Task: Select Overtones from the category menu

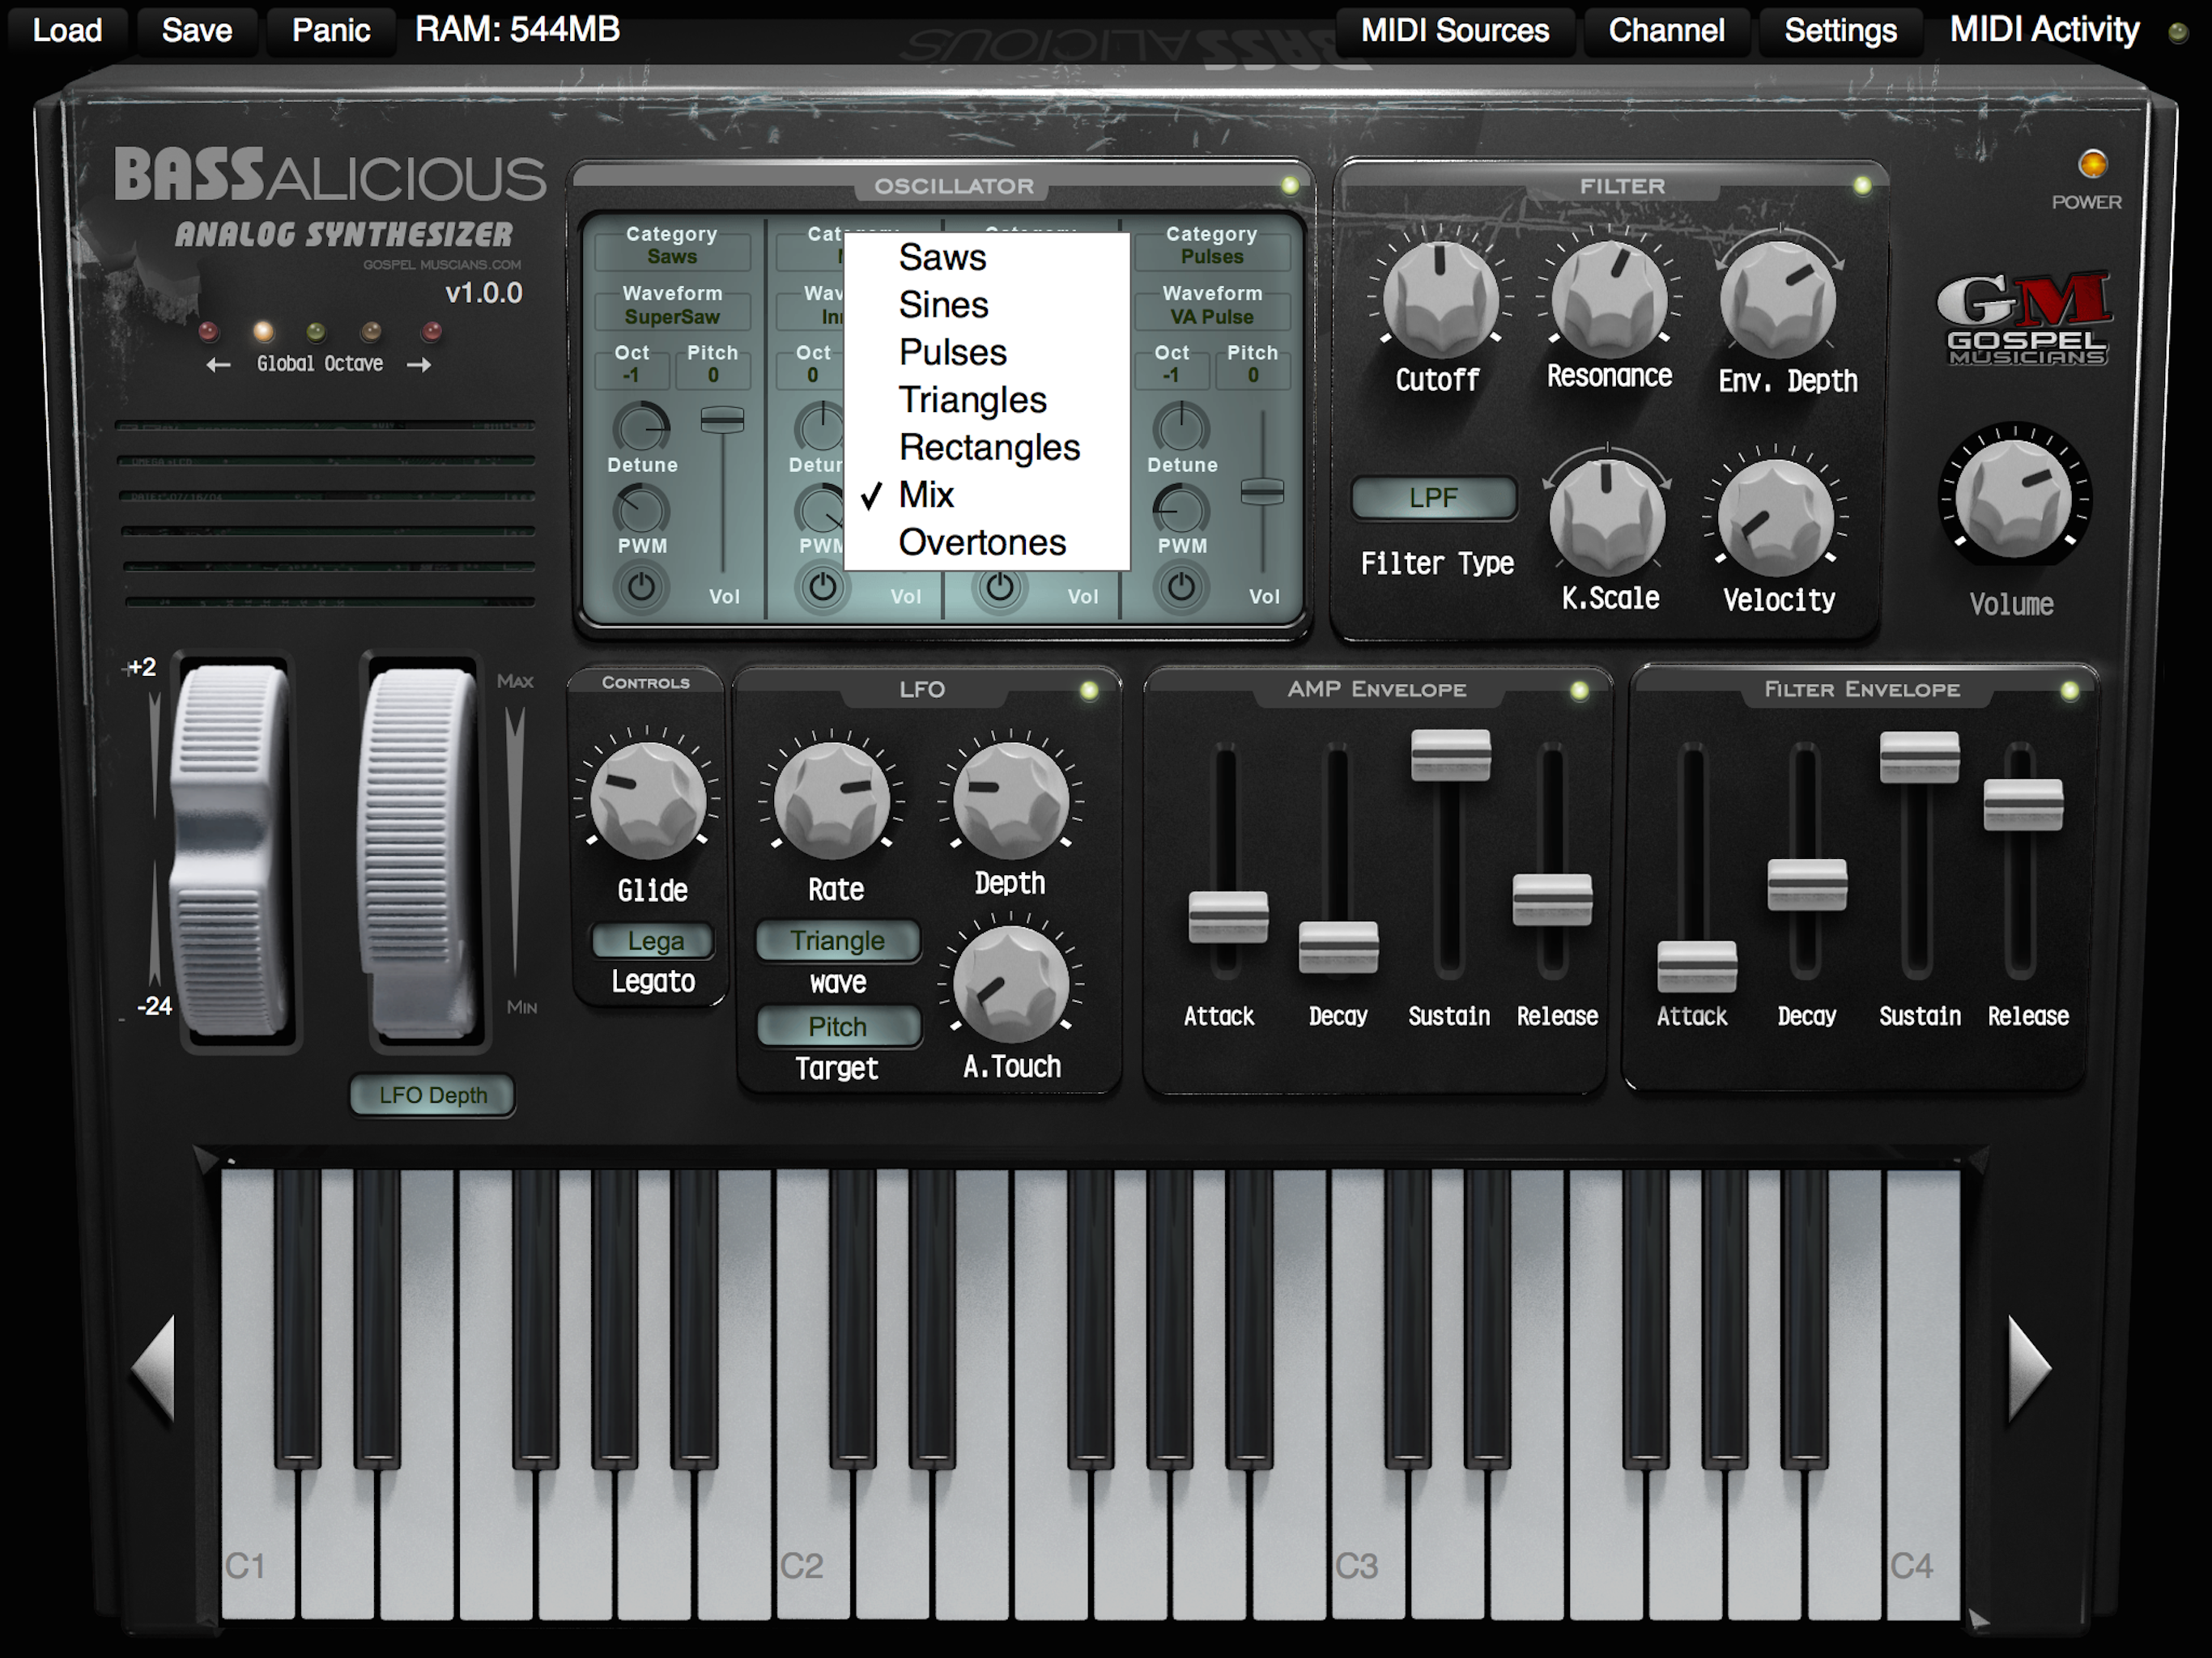Action: [982, 543]
